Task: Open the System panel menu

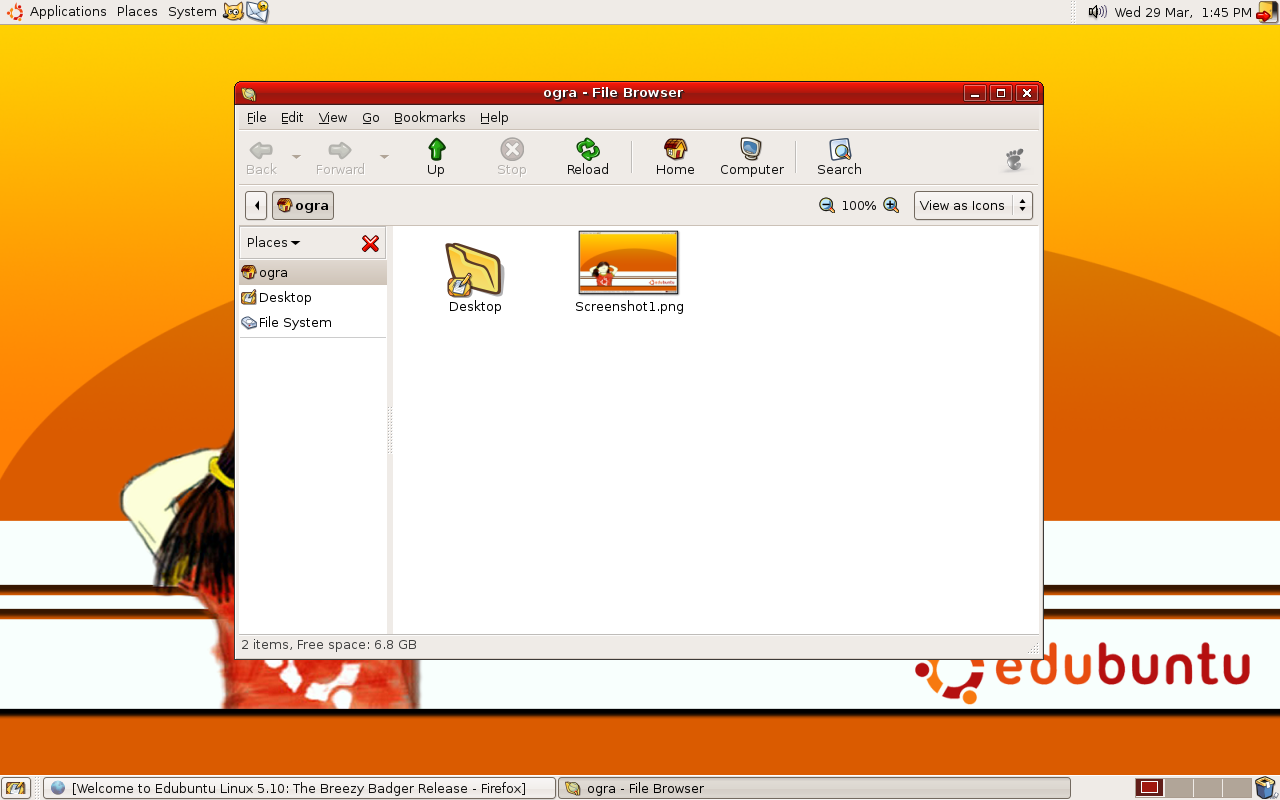Action: point(192,12)
